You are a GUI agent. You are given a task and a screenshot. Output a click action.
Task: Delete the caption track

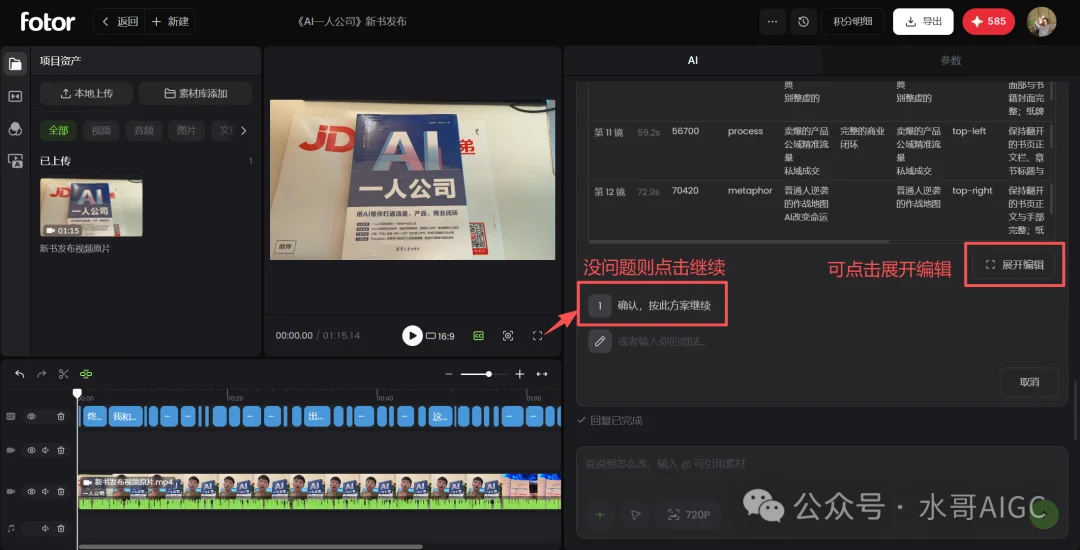61,416
